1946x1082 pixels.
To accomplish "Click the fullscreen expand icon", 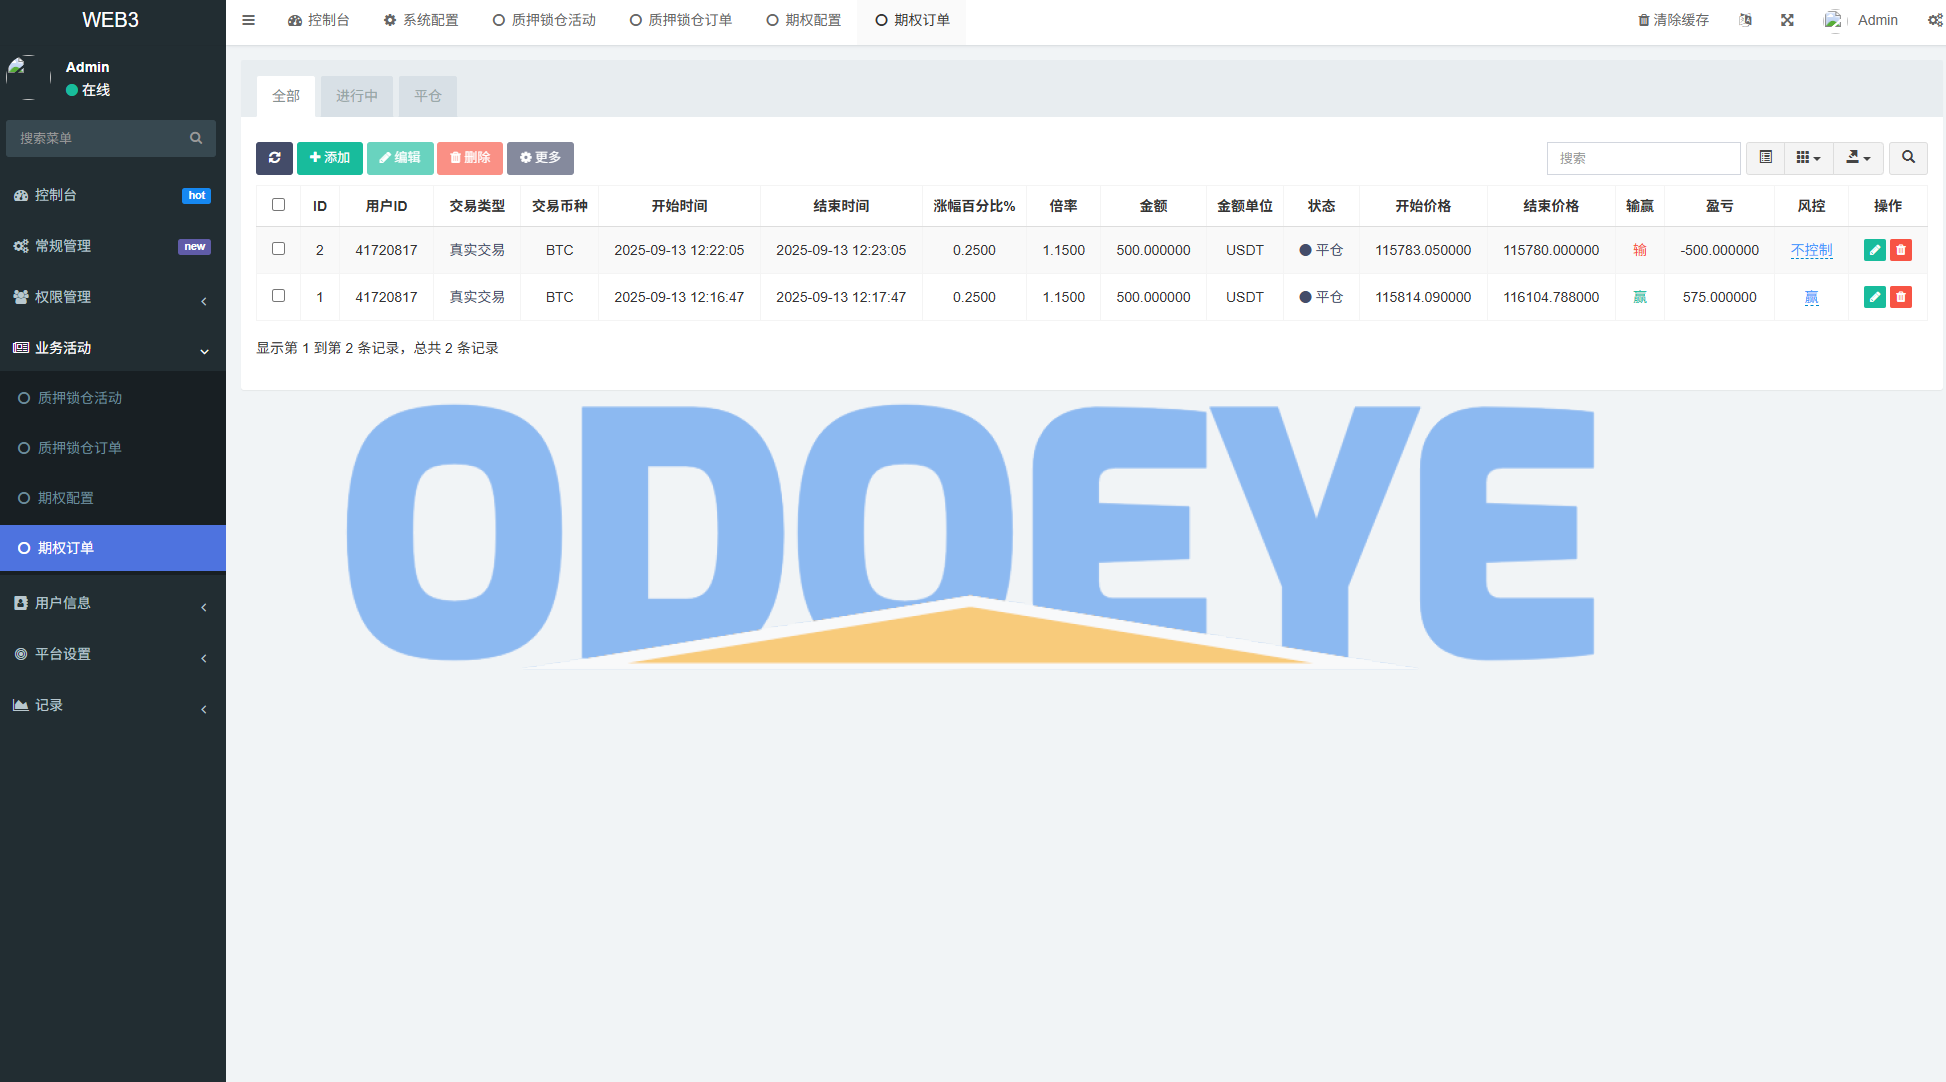I will [1787, 20].
